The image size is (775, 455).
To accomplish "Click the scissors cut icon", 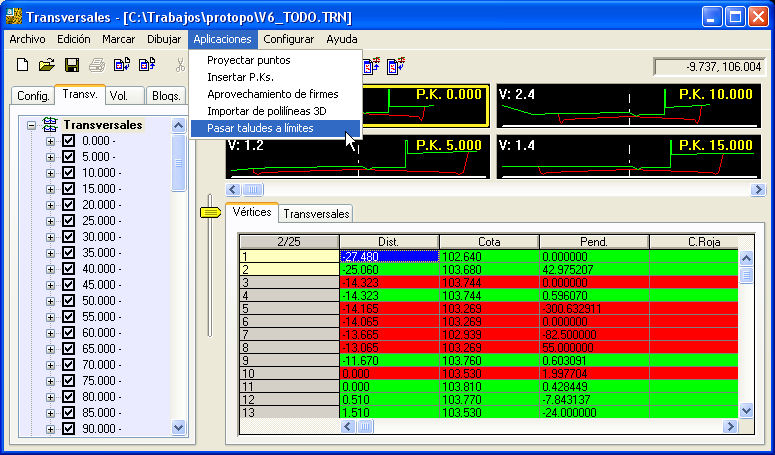I will (180, 65).
